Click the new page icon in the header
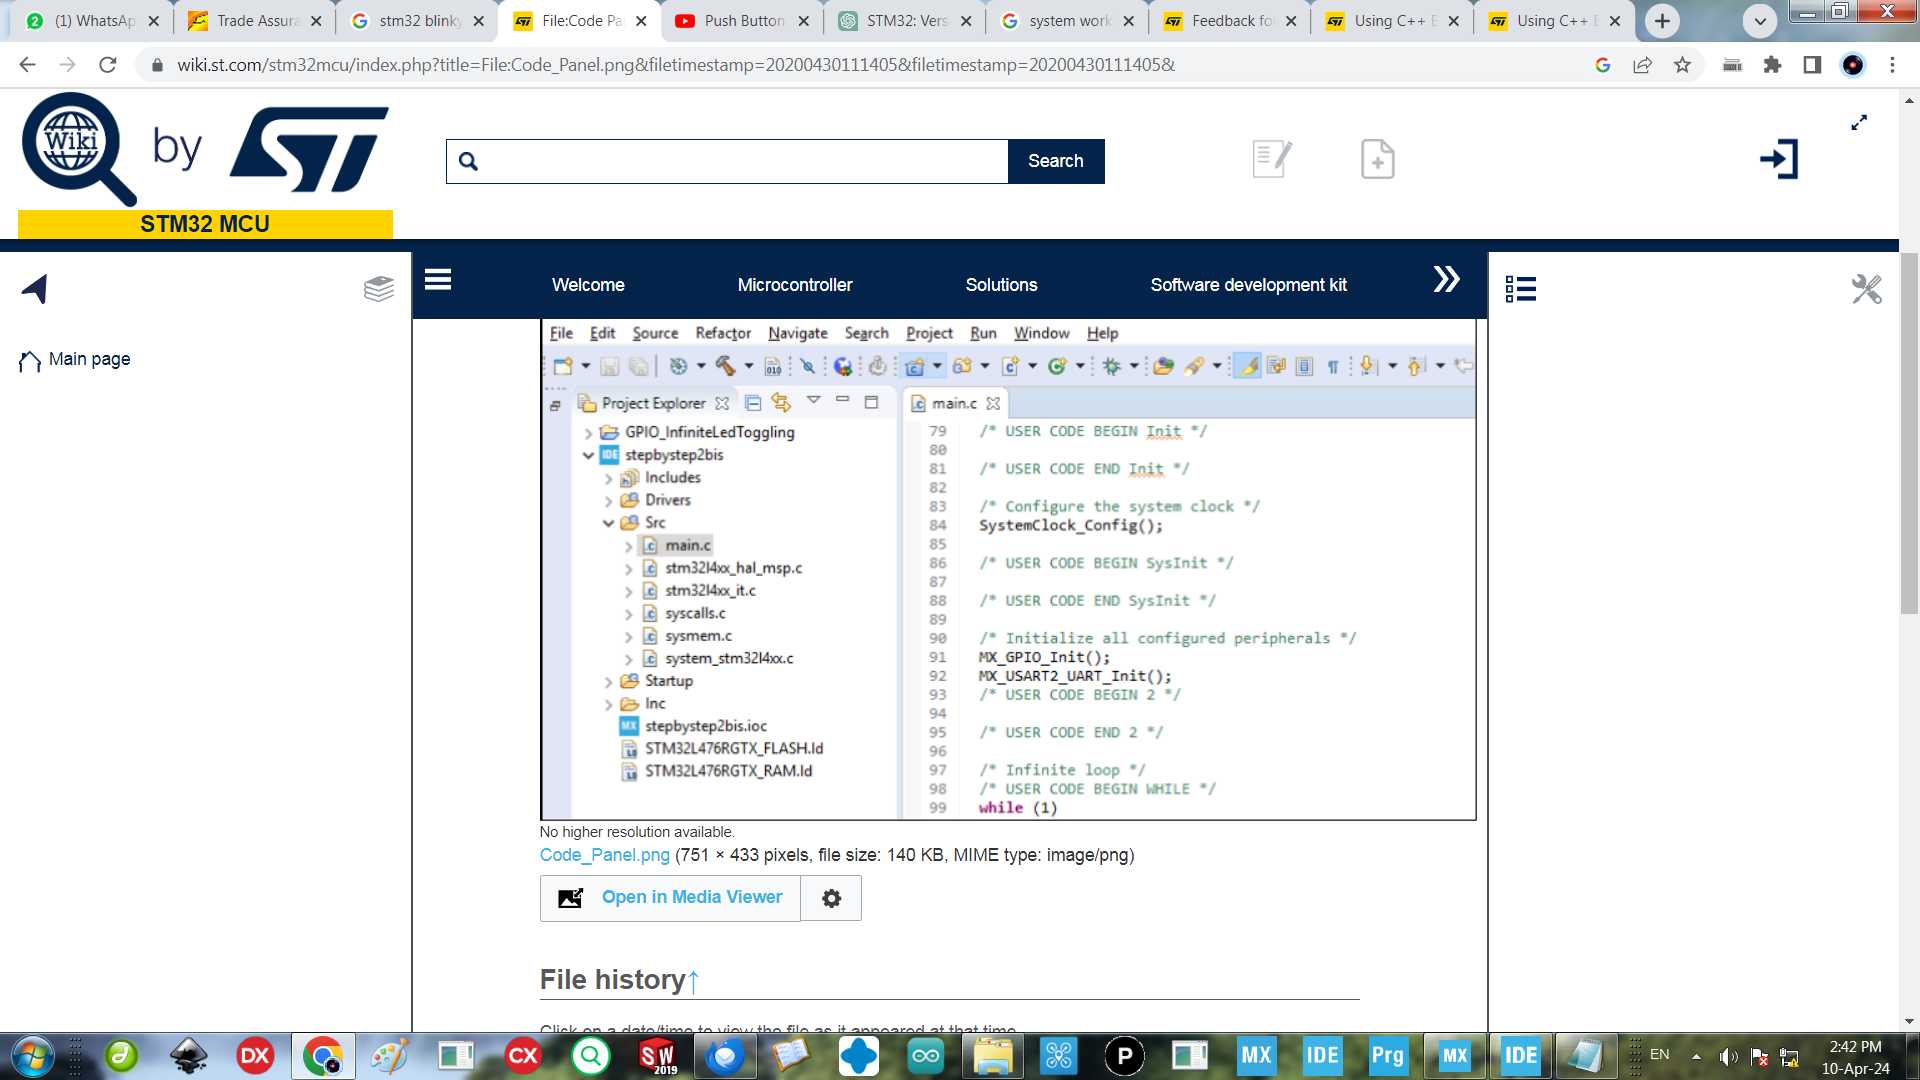This screenshot has height=1080, width=1920. tap(1378, 158)
